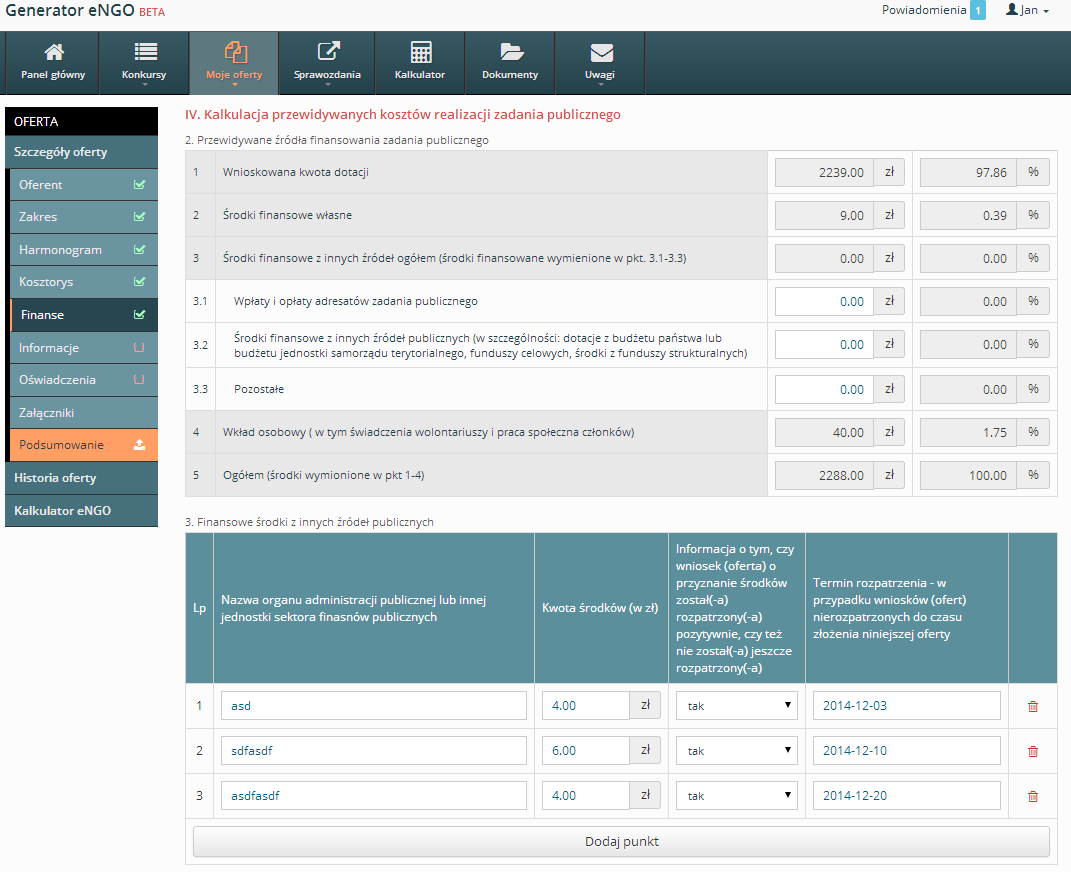Open status dropdown for row sdfasdf
Image resolution: width=1071 pixels, height=872 pixels.
click(x=736, y=750)
